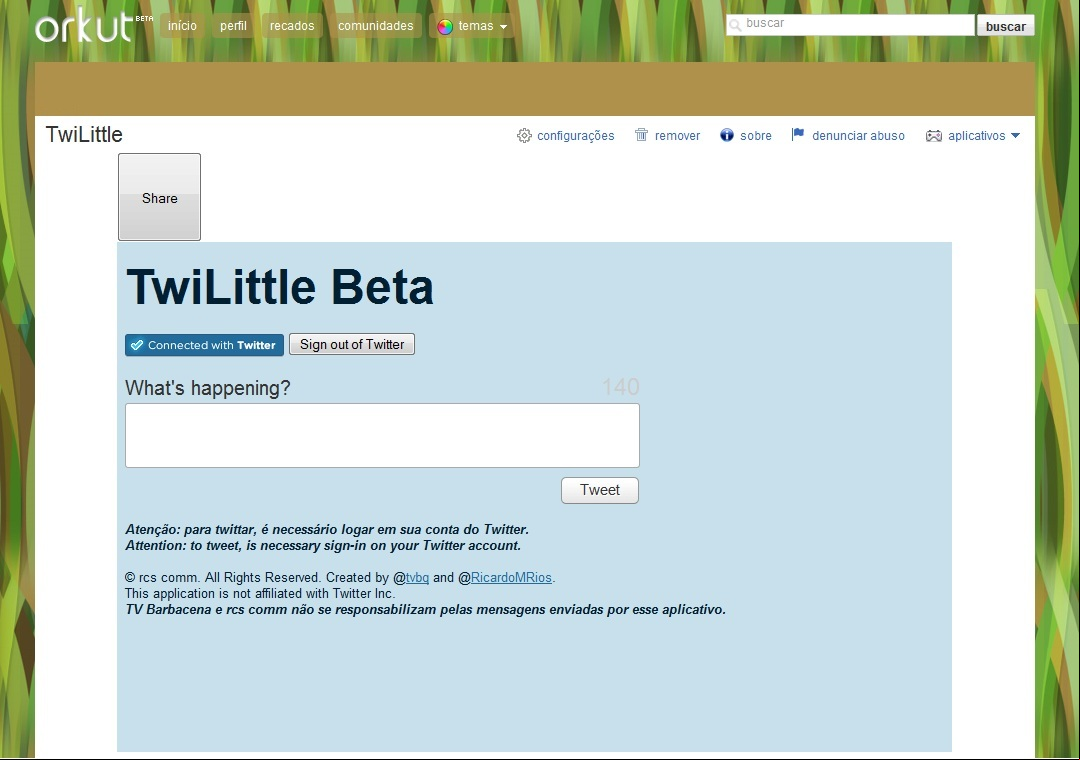Viewport: 1080px width, 760px height.
Task: Click the configurações link text
Action: [575, 136]
